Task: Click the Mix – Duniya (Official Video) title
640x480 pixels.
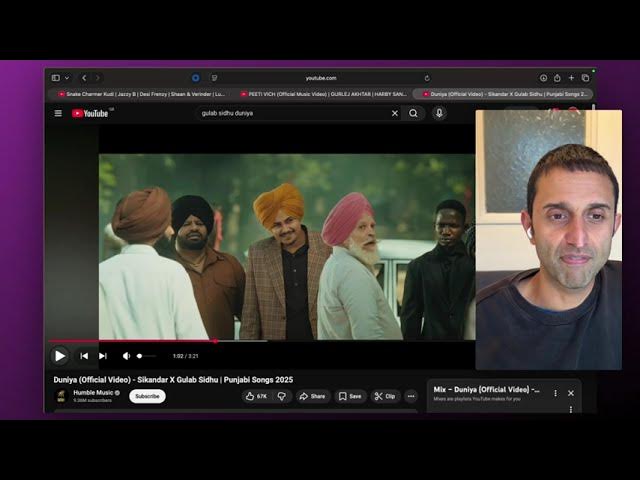Action: click(x=487, y=390)
